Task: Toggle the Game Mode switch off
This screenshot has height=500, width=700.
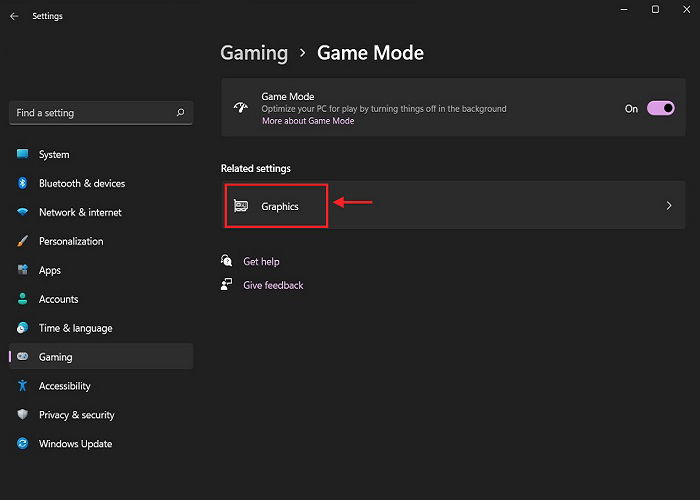Action: click(x=661, y=108)
